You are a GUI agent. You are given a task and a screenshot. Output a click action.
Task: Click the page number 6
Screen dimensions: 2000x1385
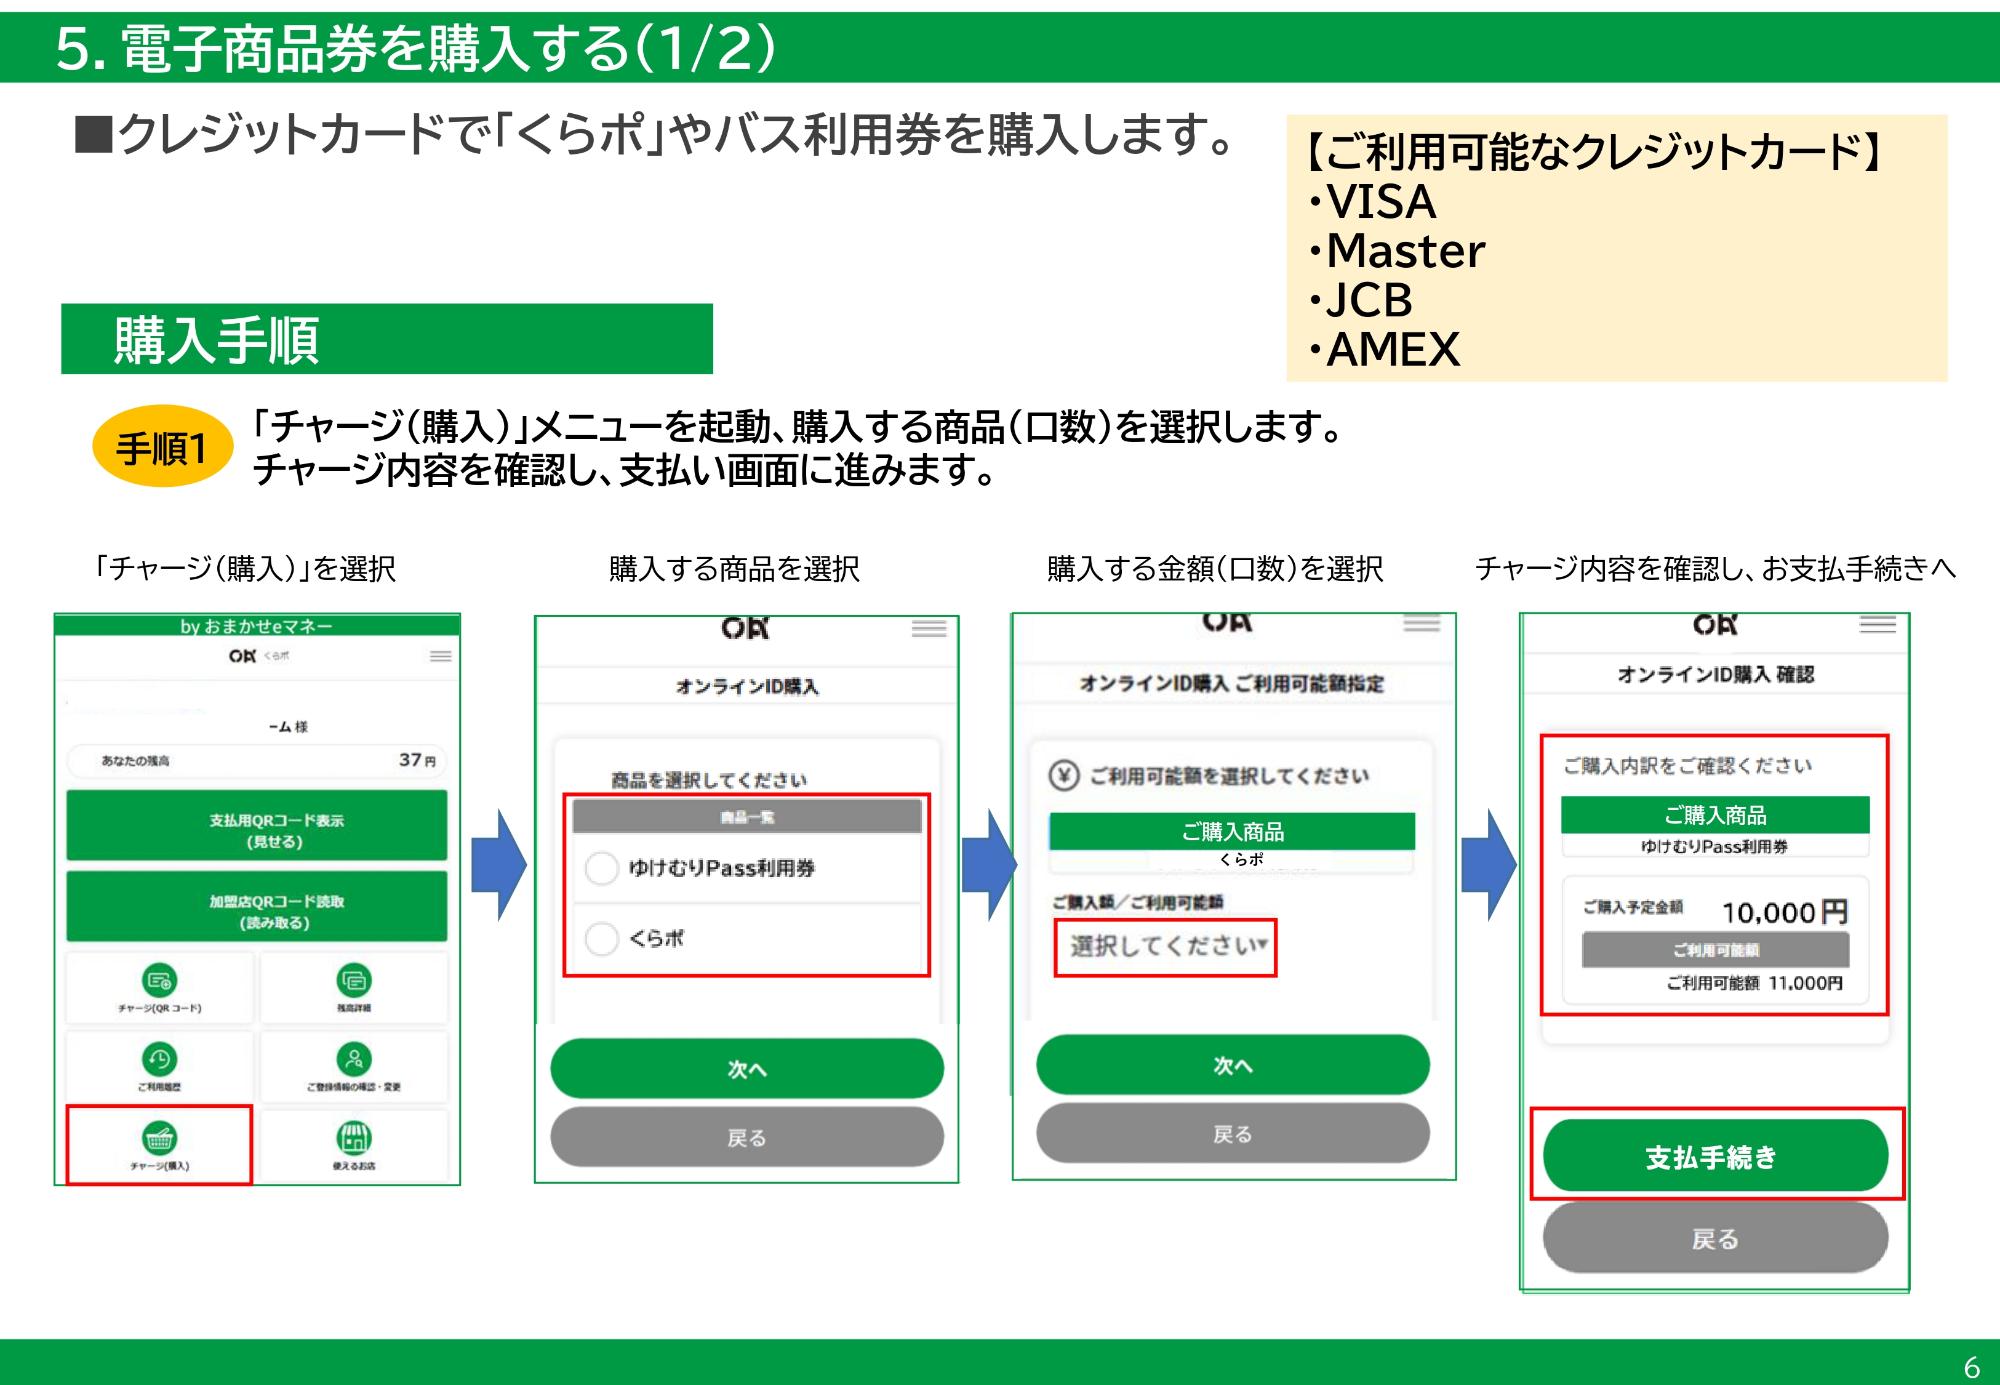[x=1971, y=1367]
